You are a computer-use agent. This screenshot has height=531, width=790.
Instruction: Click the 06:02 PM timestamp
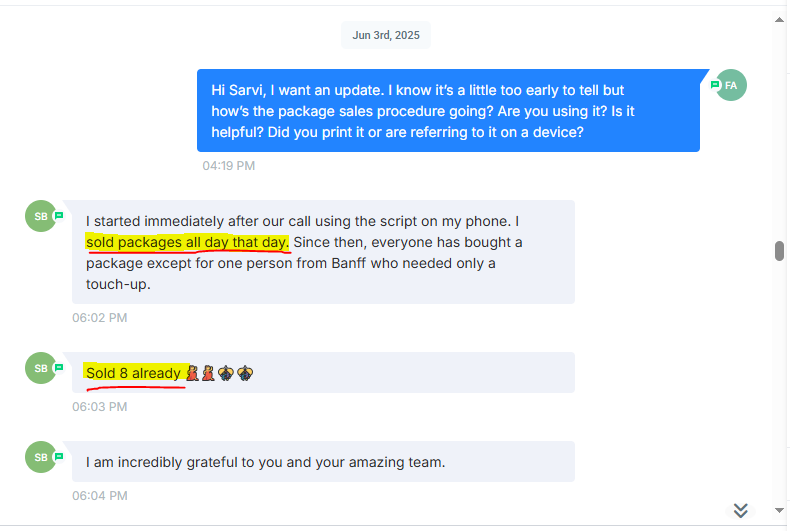pyautogui.click(x=99, y=318)
